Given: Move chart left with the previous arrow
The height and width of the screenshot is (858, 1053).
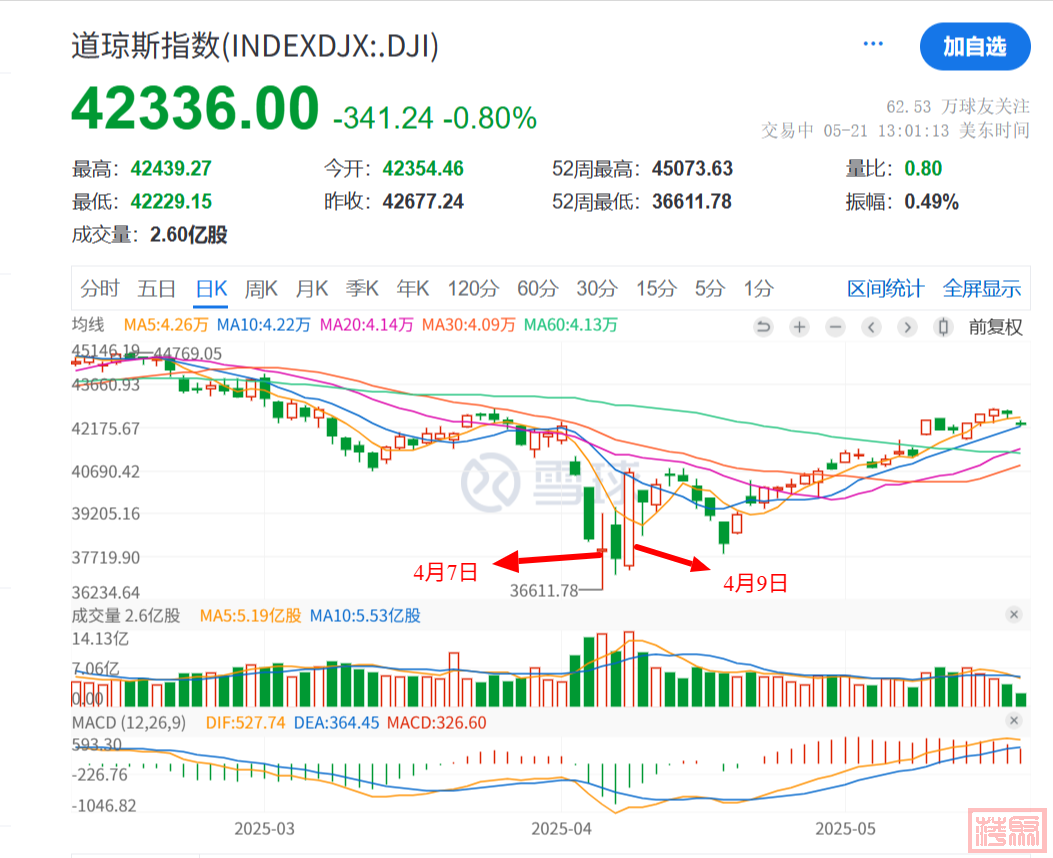Looking at the screenshot, I should click(x=872, y=328).
